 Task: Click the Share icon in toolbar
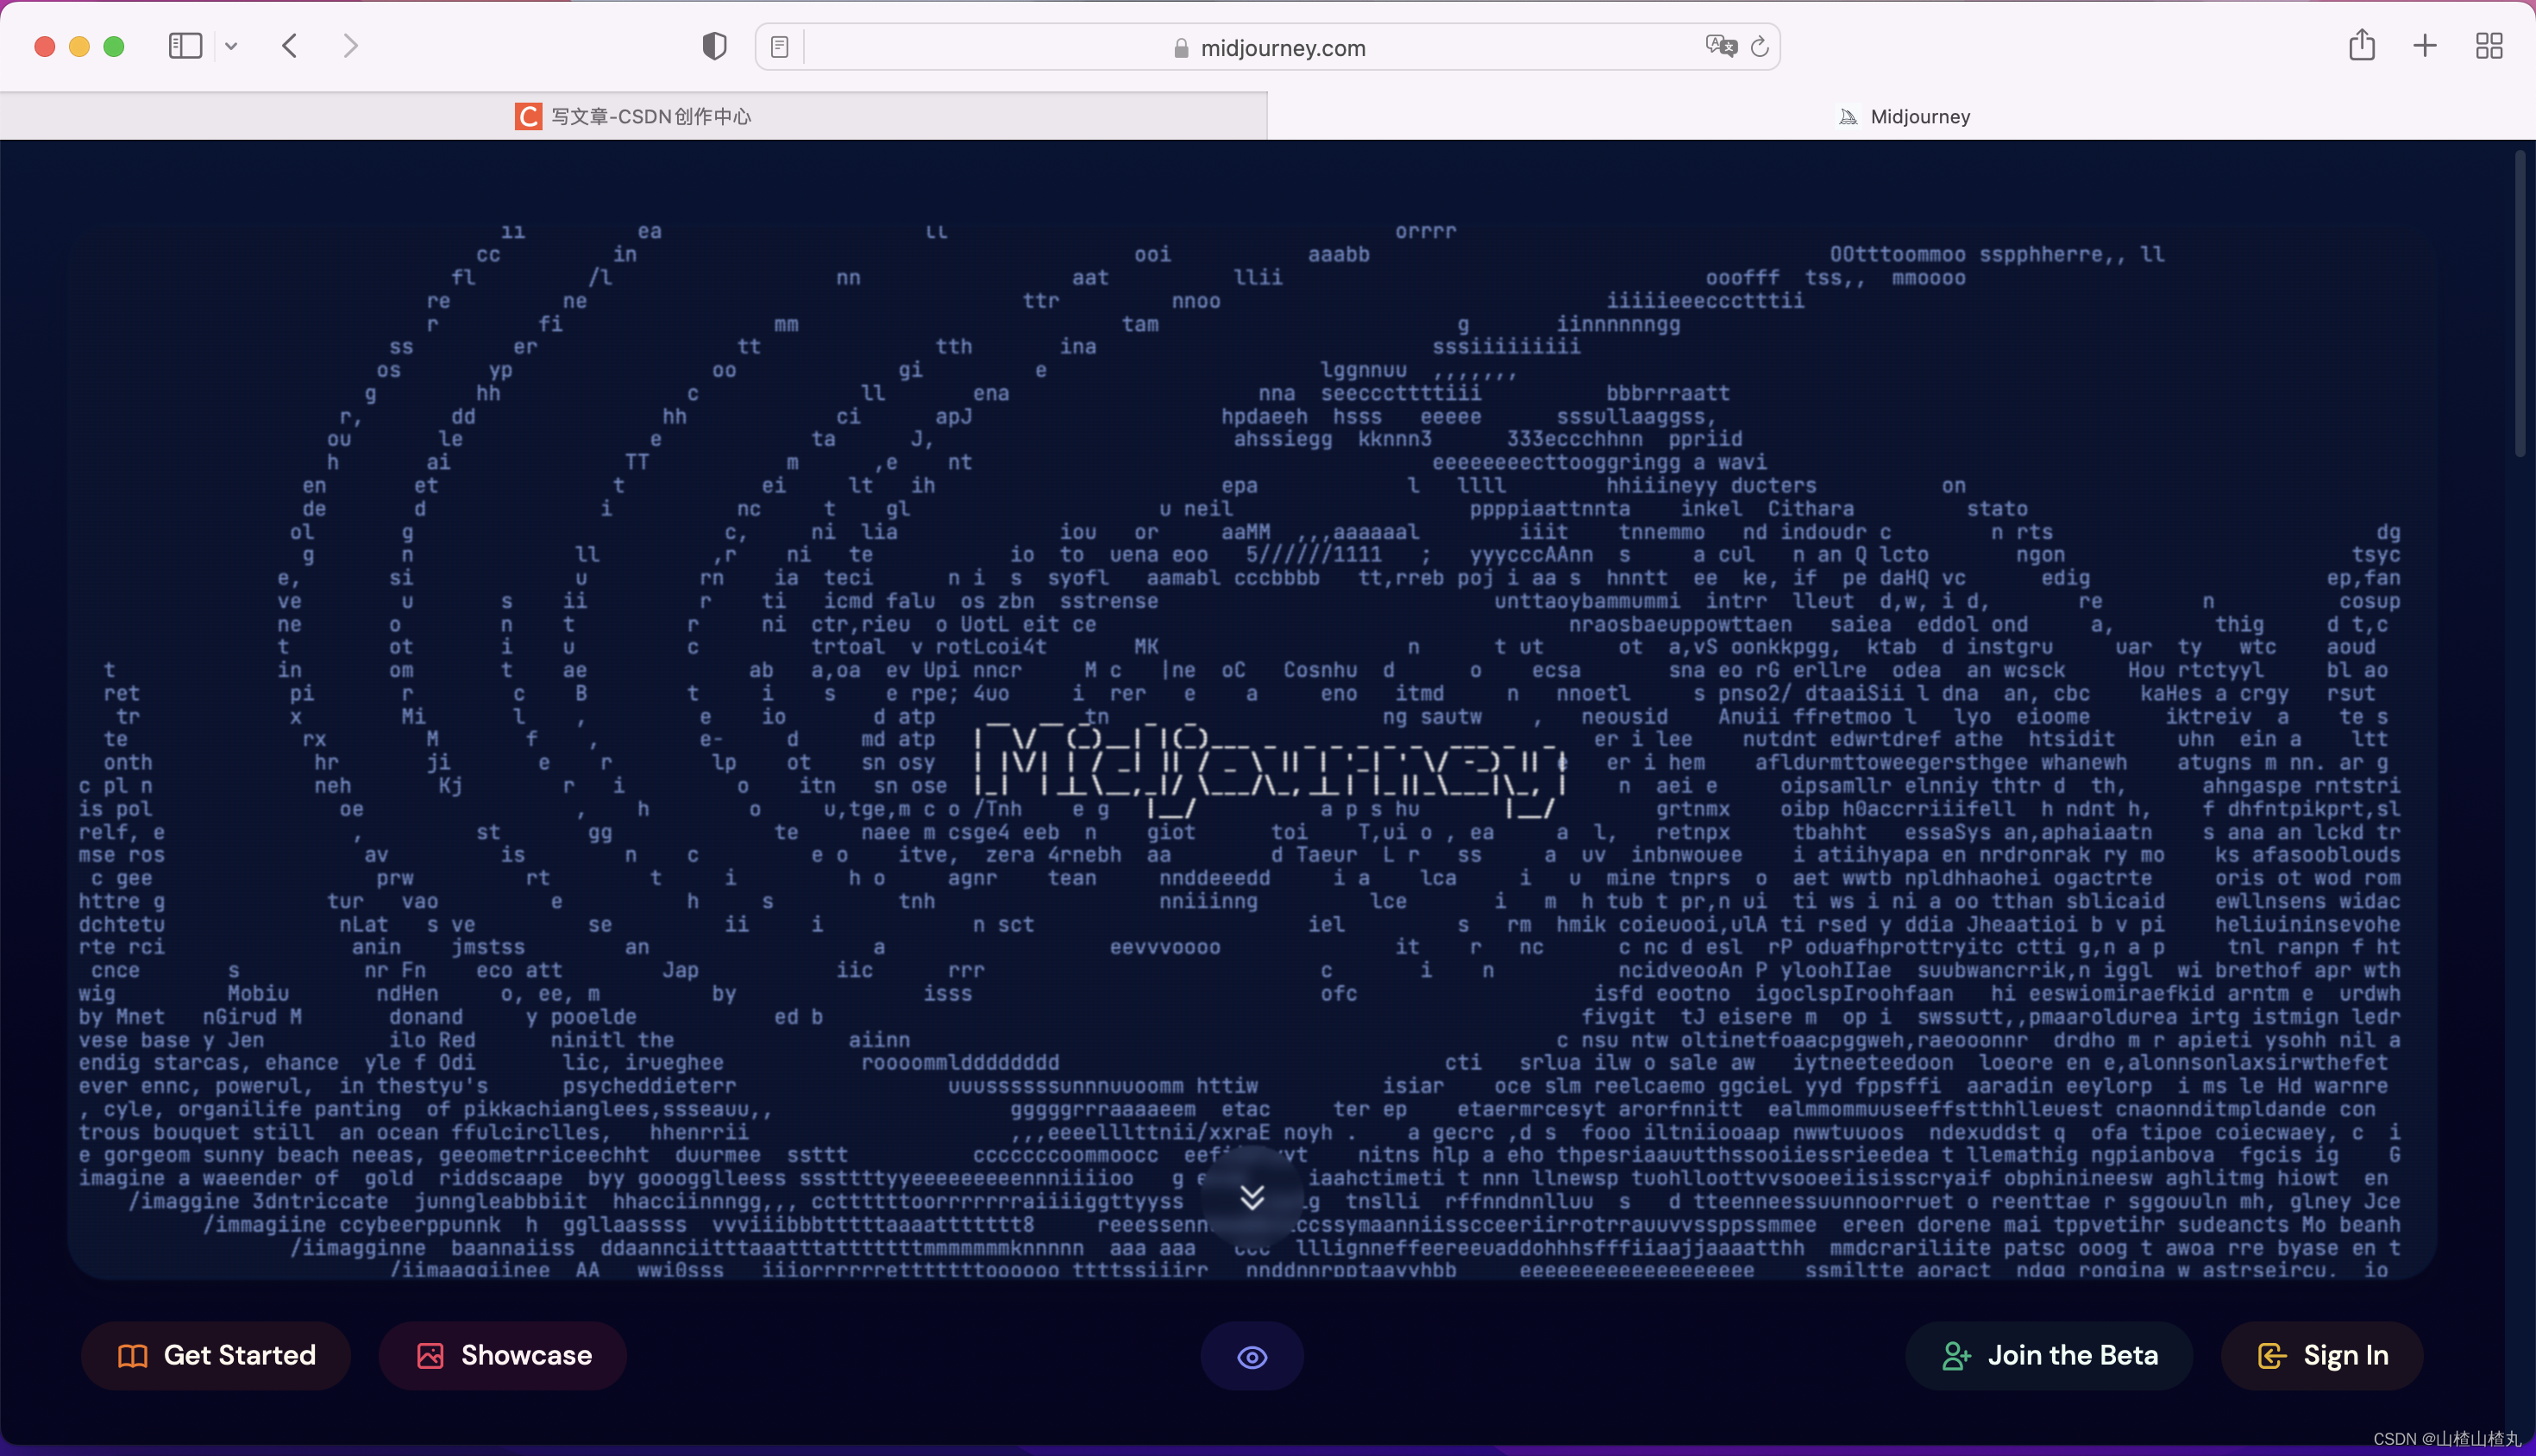(2362, 45)
